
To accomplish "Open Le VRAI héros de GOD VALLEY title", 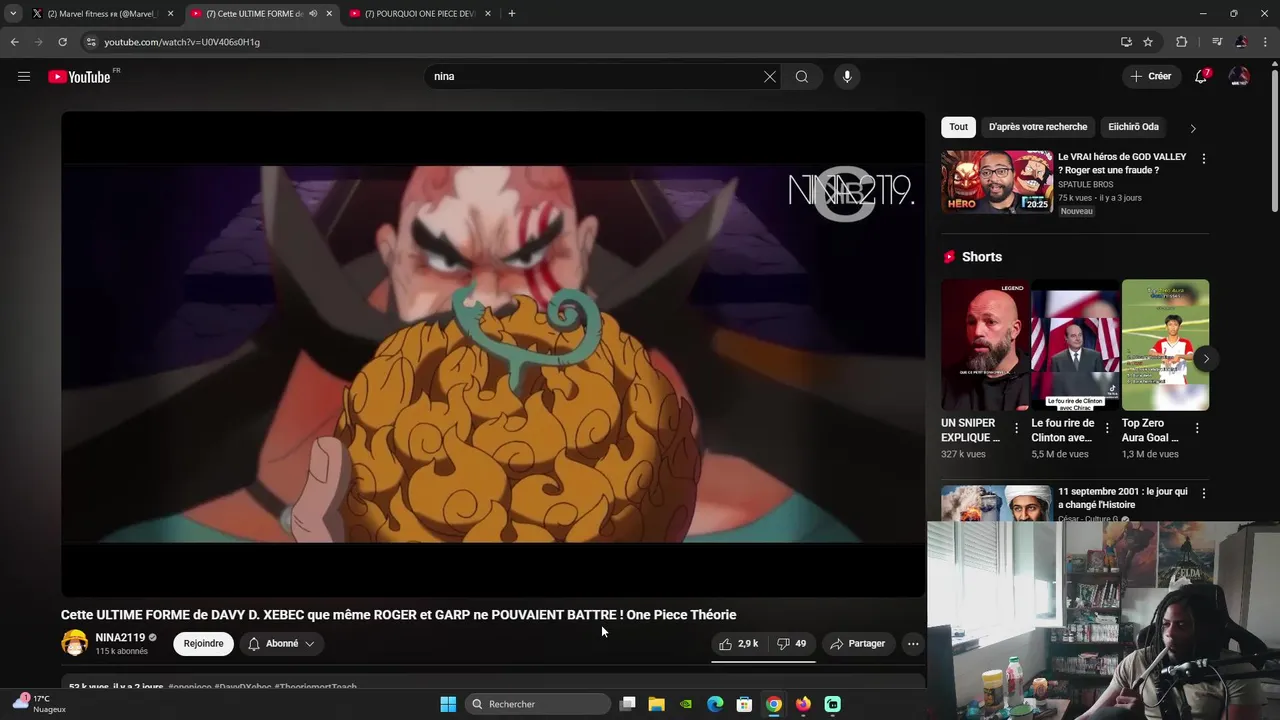I will tap(1122, 163).
